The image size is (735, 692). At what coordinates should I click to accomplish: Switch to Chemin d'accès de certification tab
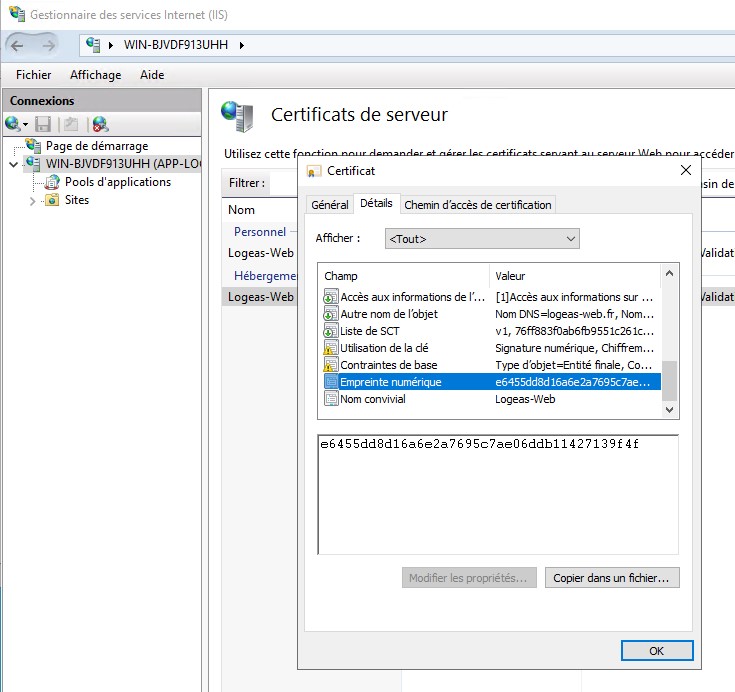point(477,205)
